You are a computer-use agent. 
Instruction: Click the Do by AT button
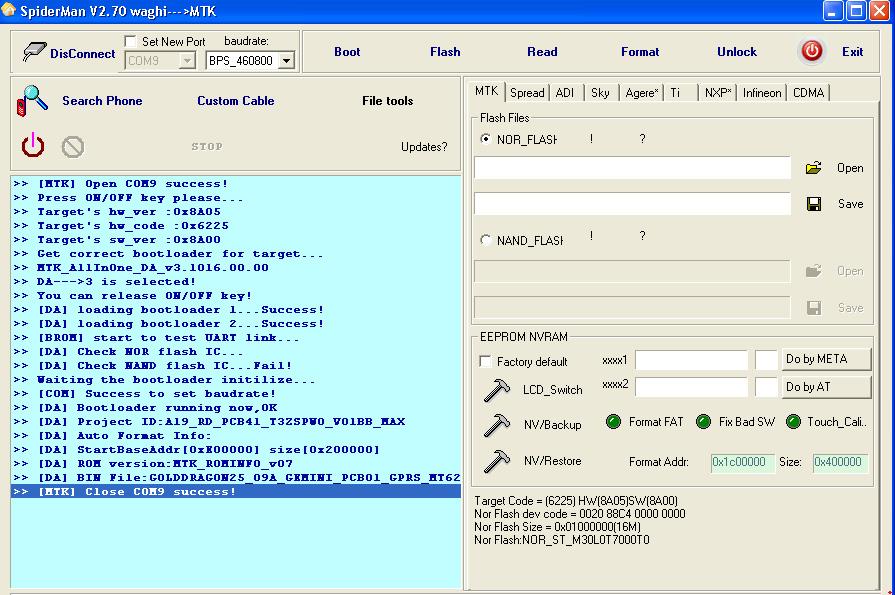(826, 387)
